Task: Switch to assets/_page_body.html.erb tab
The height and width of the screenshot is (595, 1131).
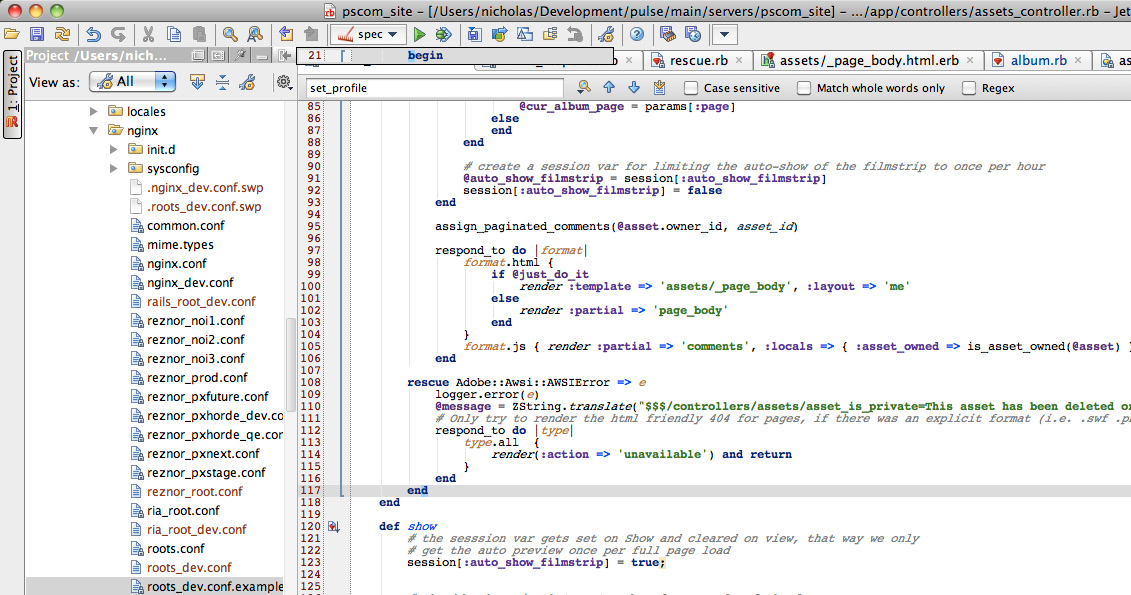Action: pos(869,61)
